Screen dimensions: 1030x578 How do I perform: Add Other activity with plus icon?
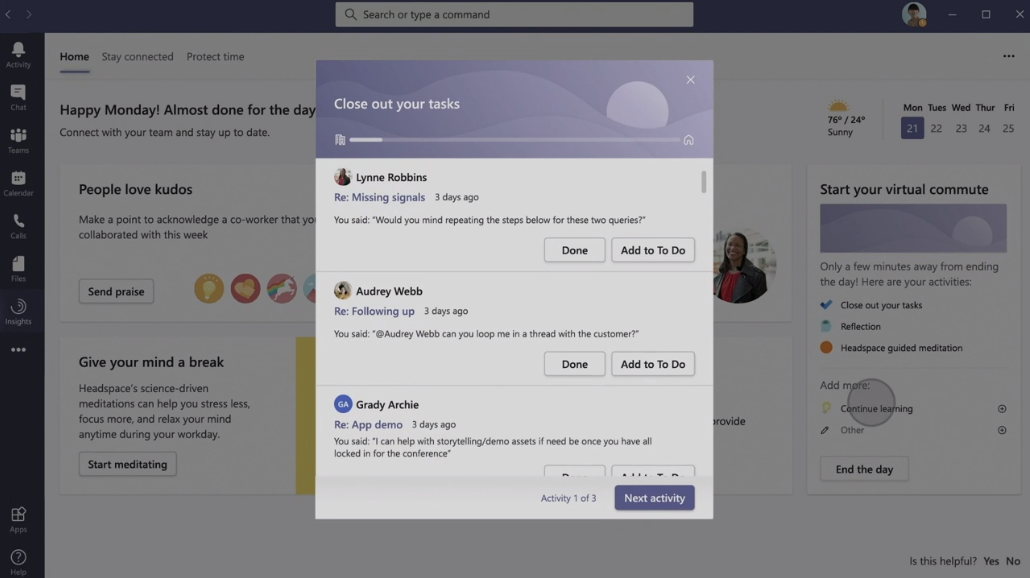click(x=1002, y=430)
